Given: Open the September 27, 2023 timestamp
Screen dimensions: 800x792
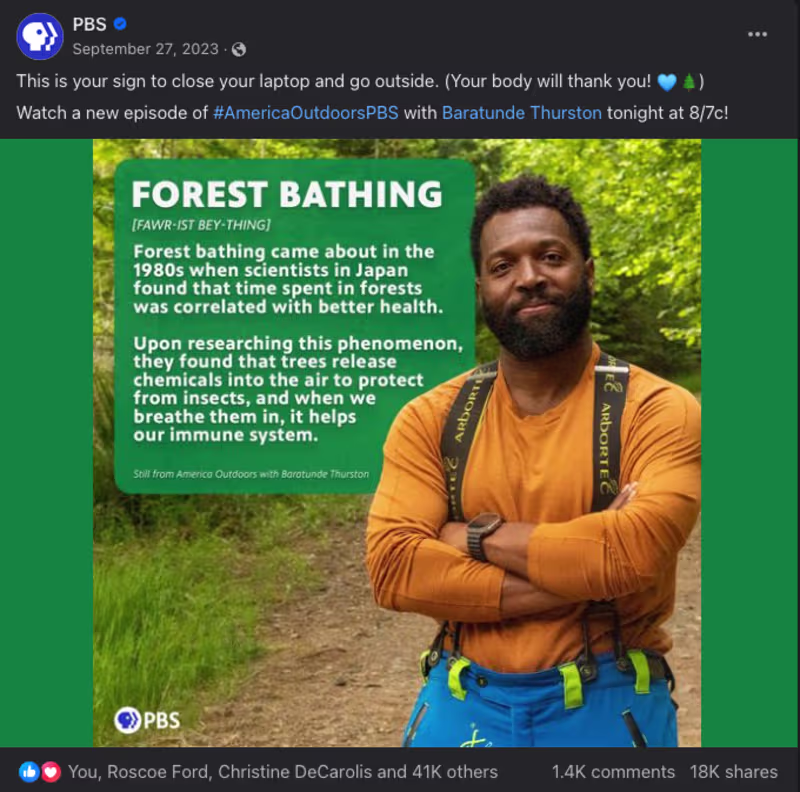Looking at the screenshot, I should tap(147, 49).
